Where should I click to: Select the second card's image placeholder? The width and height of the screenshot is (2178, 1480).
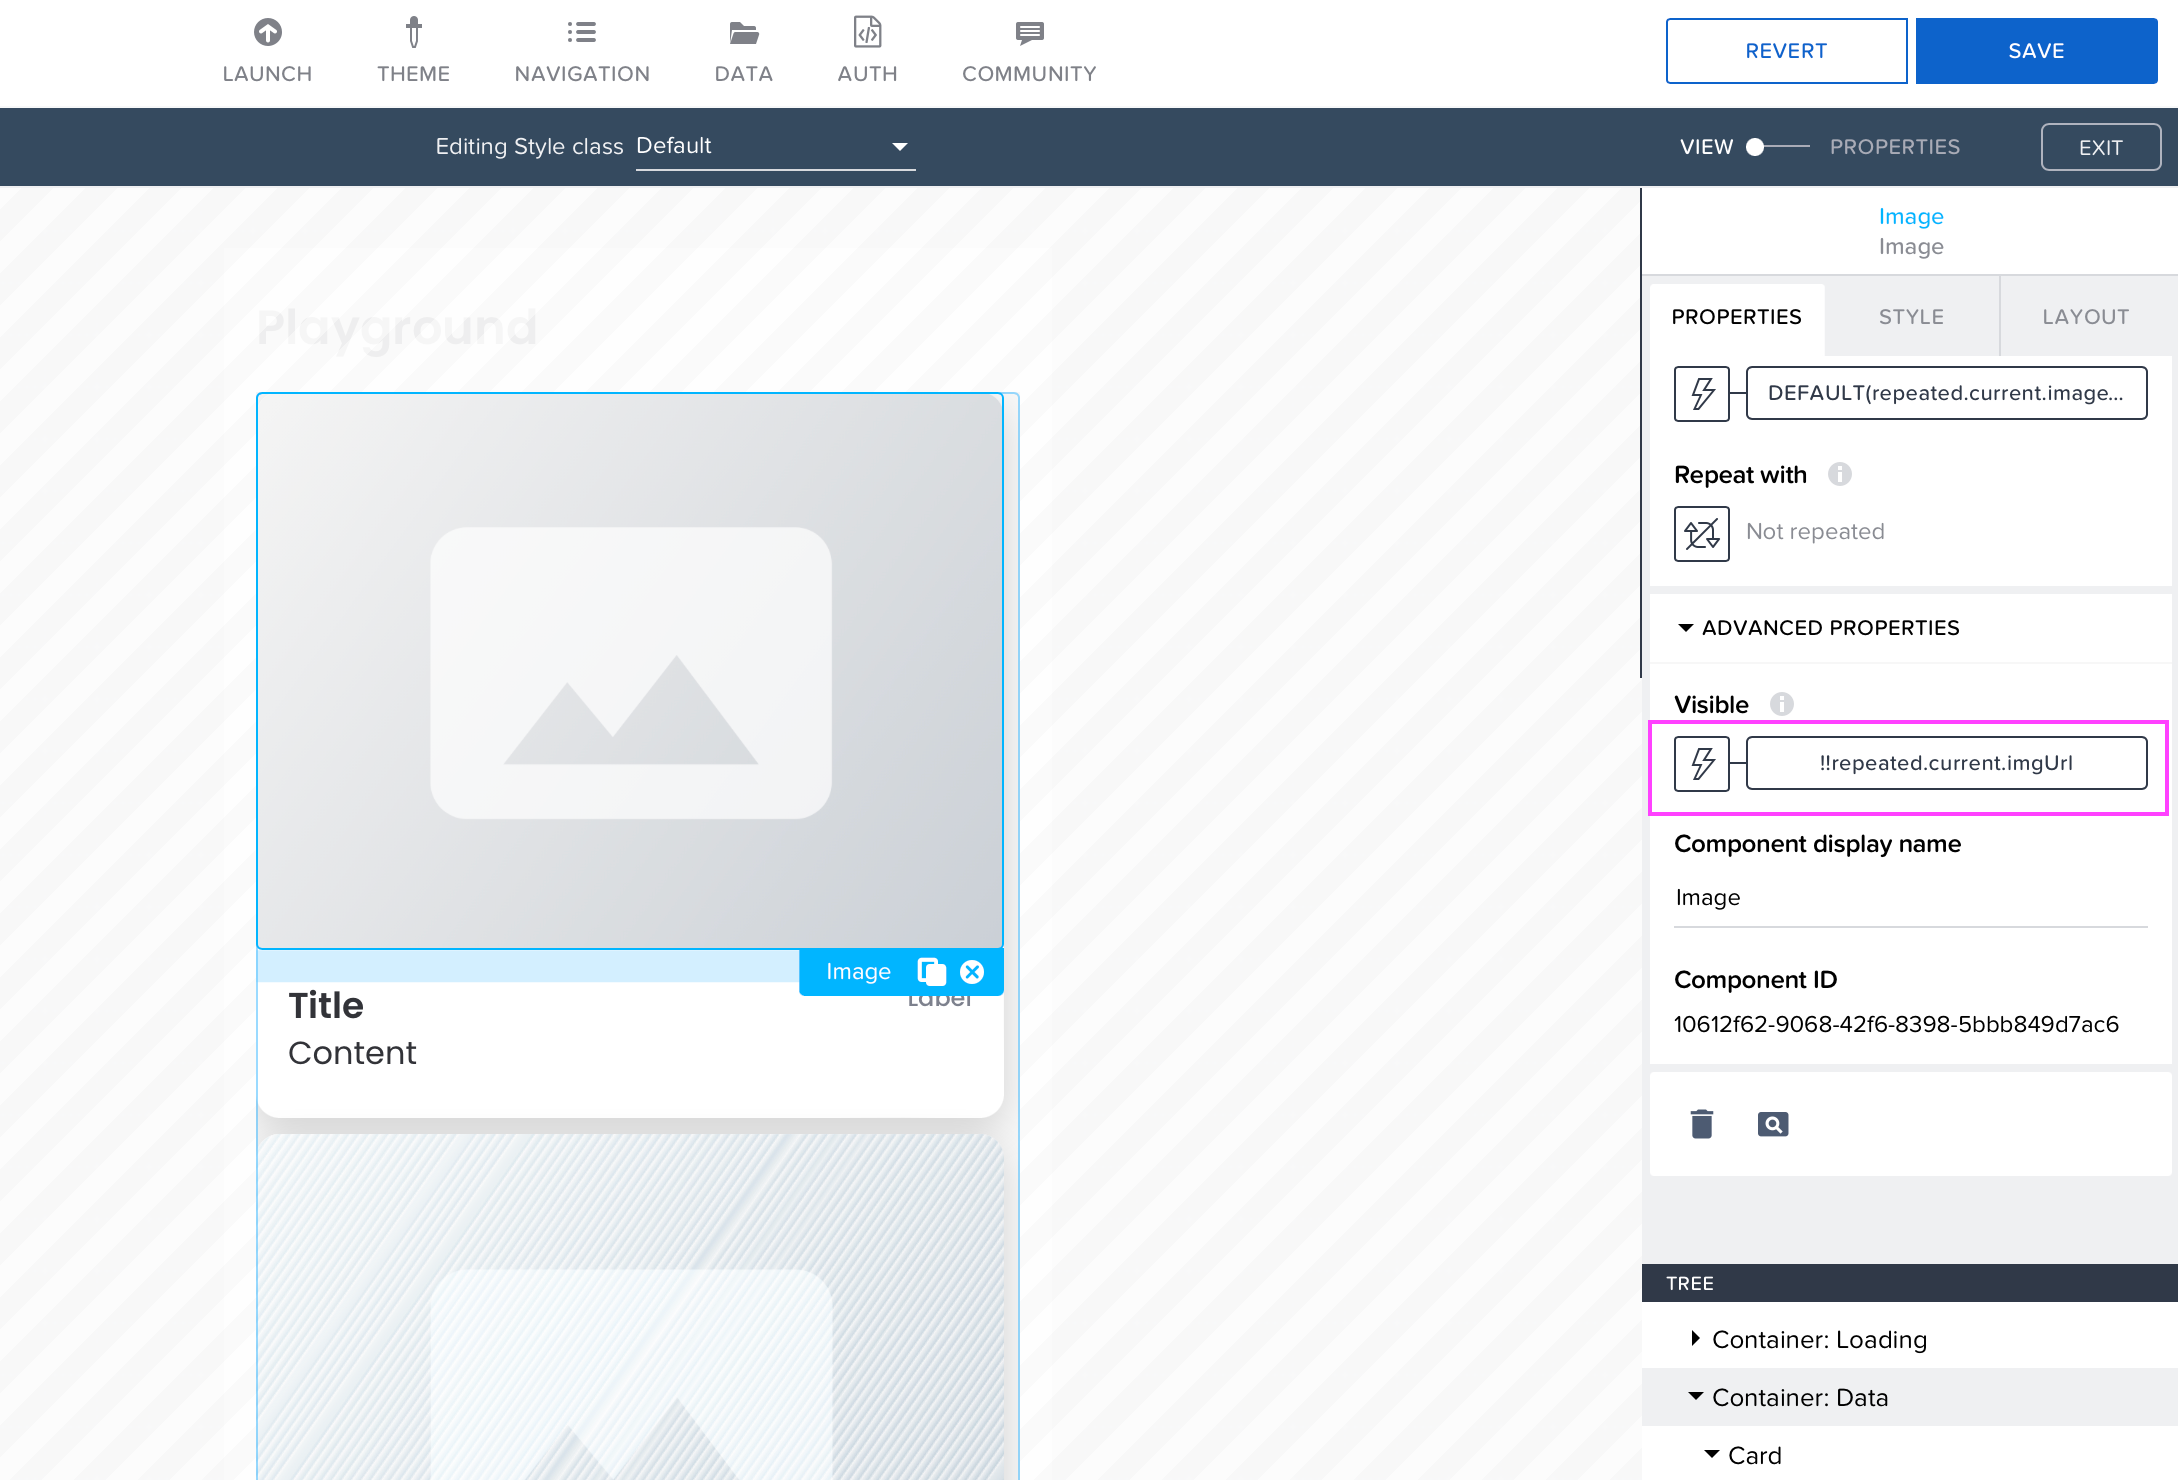[x=630, y=1307]
